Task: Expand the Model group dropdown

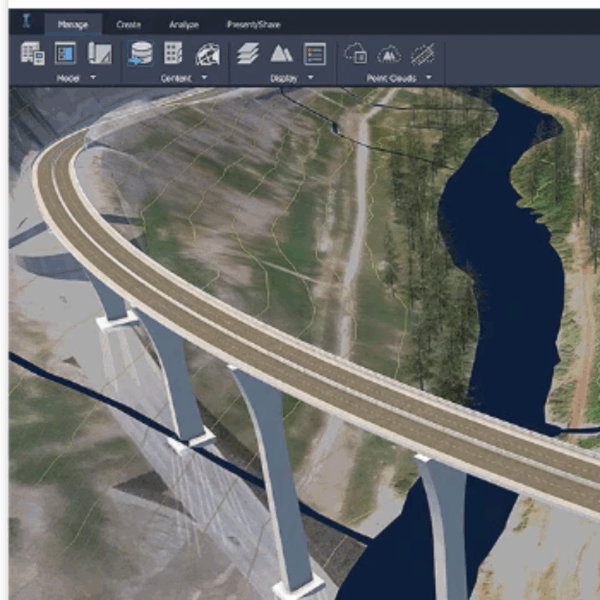Action: pos(93,77)
